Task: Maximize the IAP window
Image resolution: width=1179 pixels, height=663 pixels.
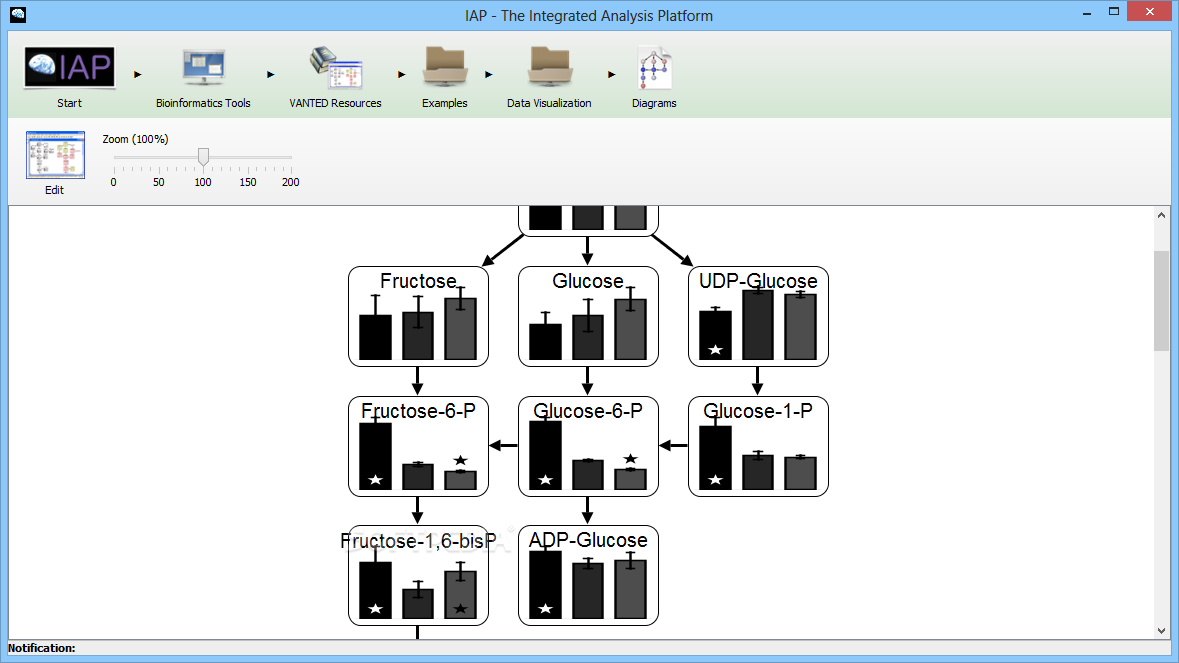Action: coord(1114,12)
